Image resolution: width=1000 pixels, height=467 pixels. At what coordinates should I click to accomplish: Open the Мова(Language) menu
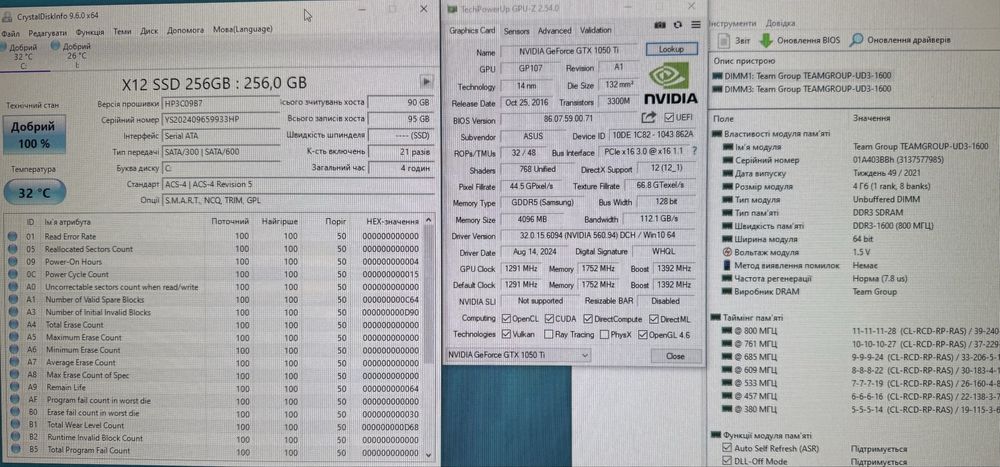point(242,29)
